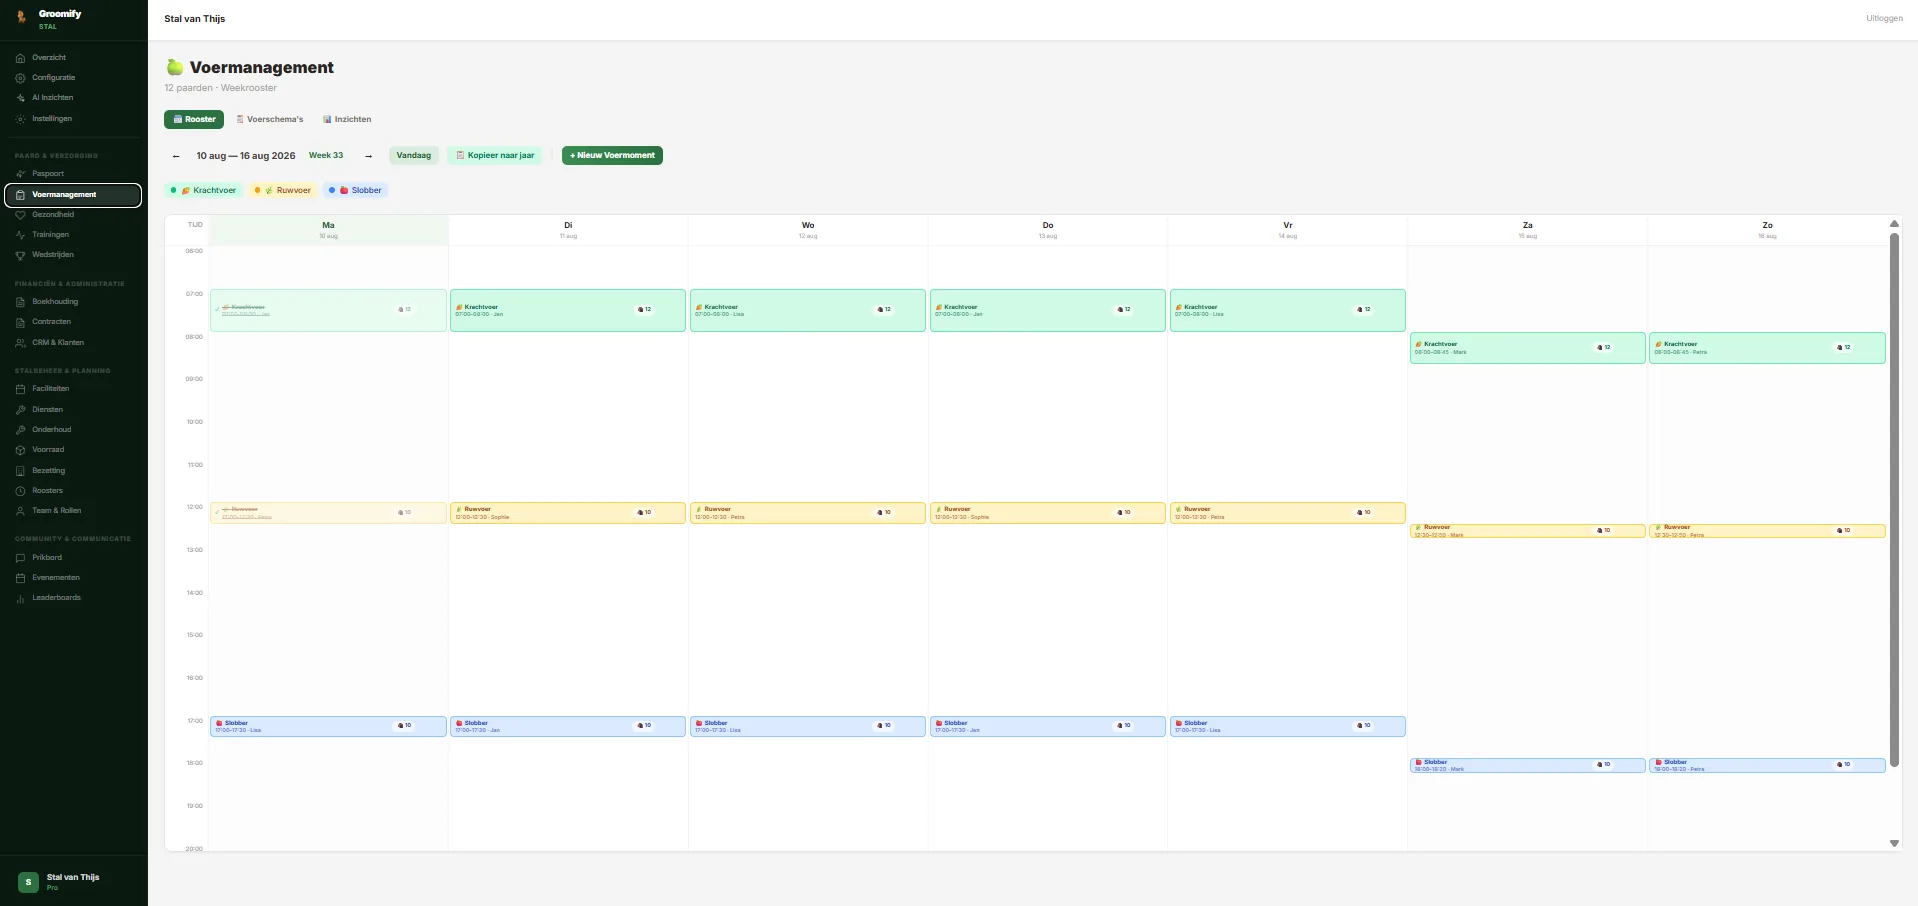
Task: Open Diensten in the sidebar
Action: tap(74, 409)
